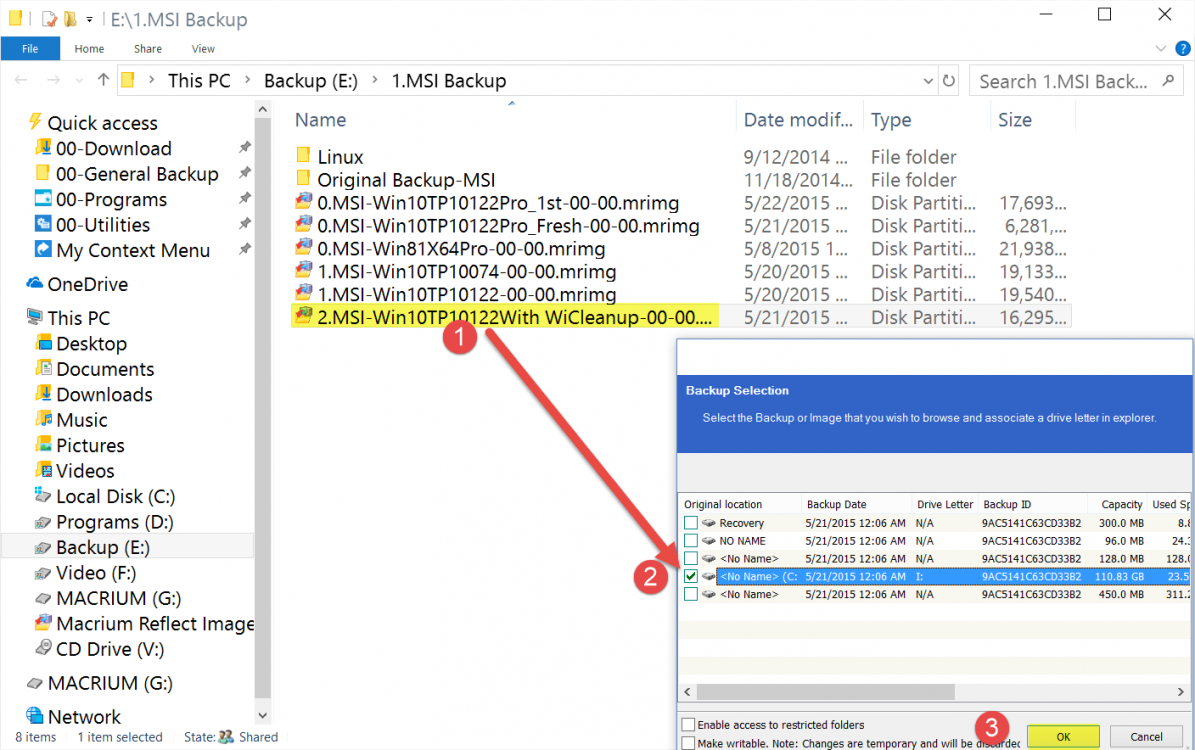Check the NO NAME partition checkbox
Image resolution: width=1195 pixels, height=750 pixels.
pyautogui.click(x=690, y=540)
